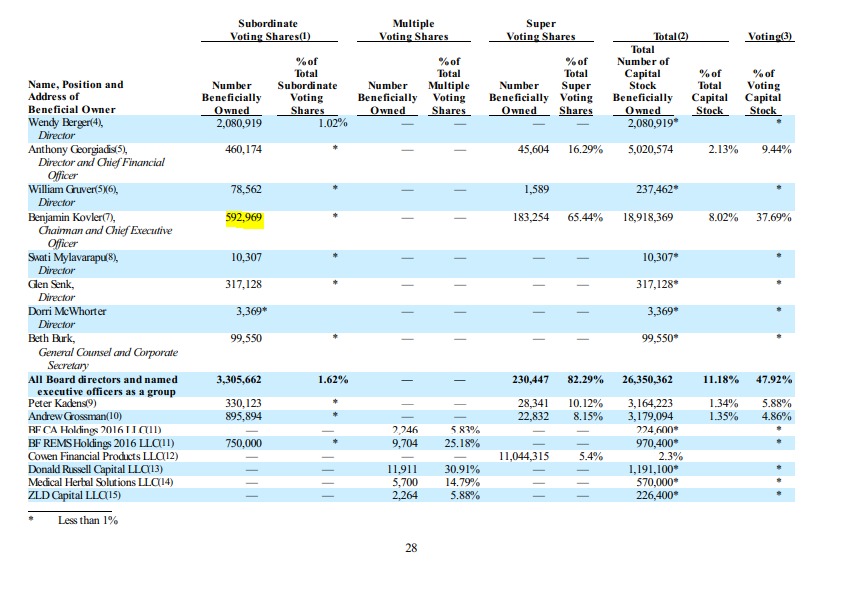Click the Subordinate Voting Shares column header

tap(267, 30)
